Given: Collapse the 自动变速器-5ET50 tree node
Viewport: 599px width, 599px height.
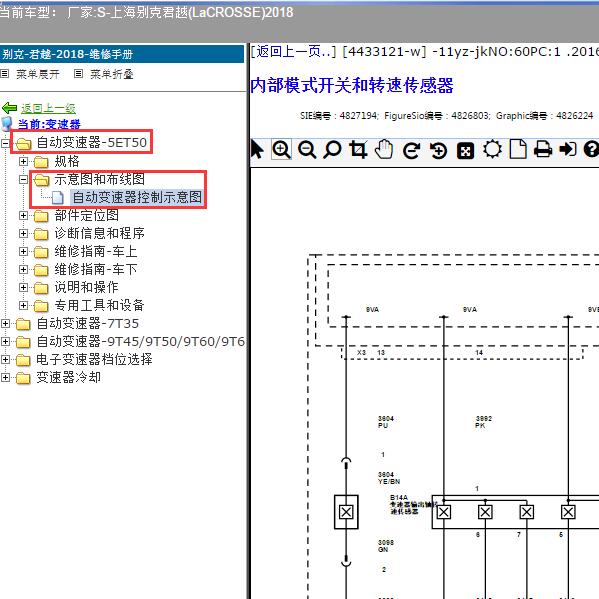Looking at the screenshot, I should 5,143.
